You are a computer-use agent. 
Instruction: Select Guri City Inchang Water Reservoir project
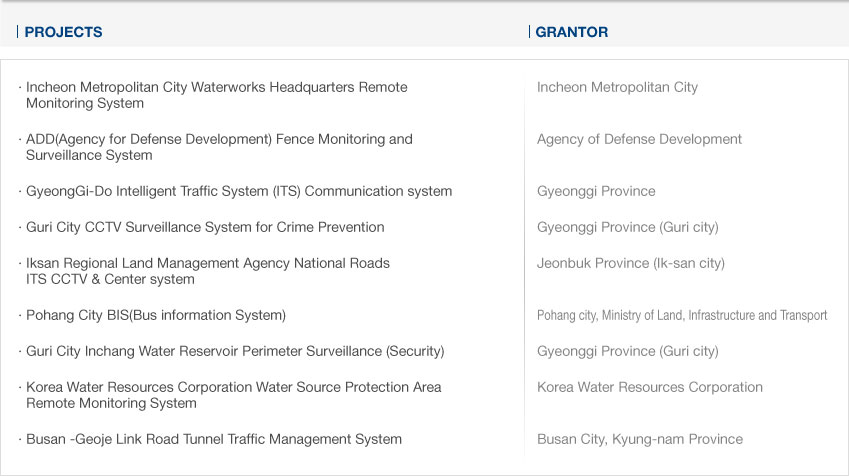point(235,351)
